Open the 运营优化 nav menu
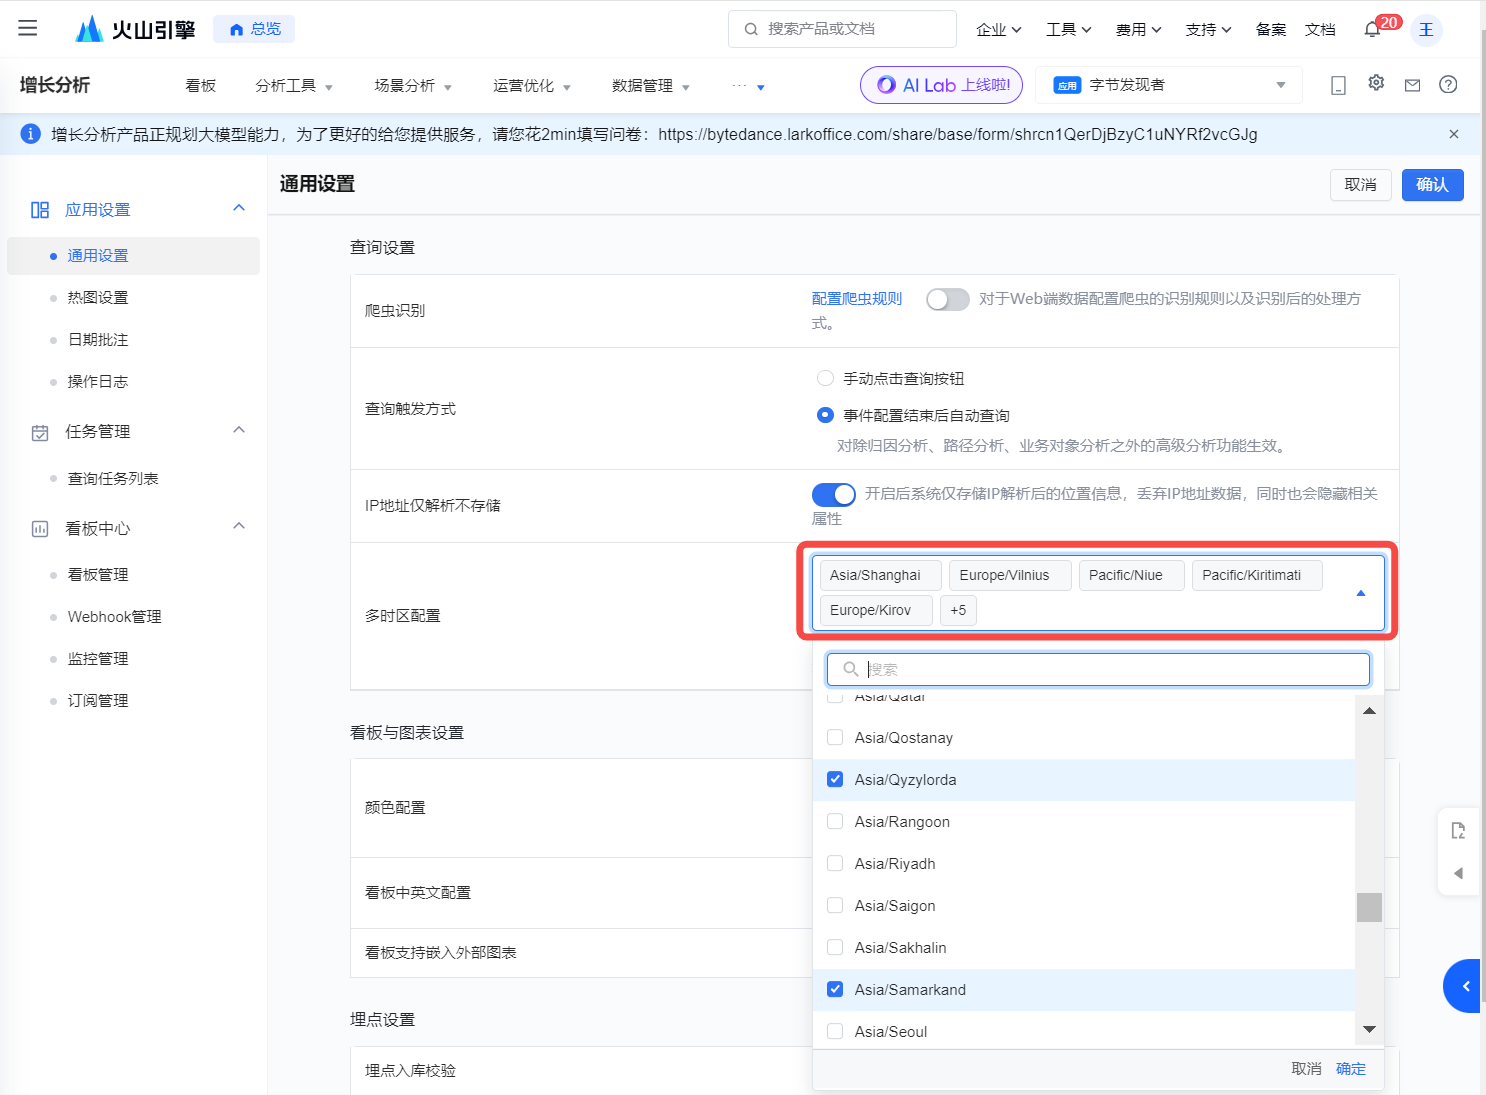 532,86
